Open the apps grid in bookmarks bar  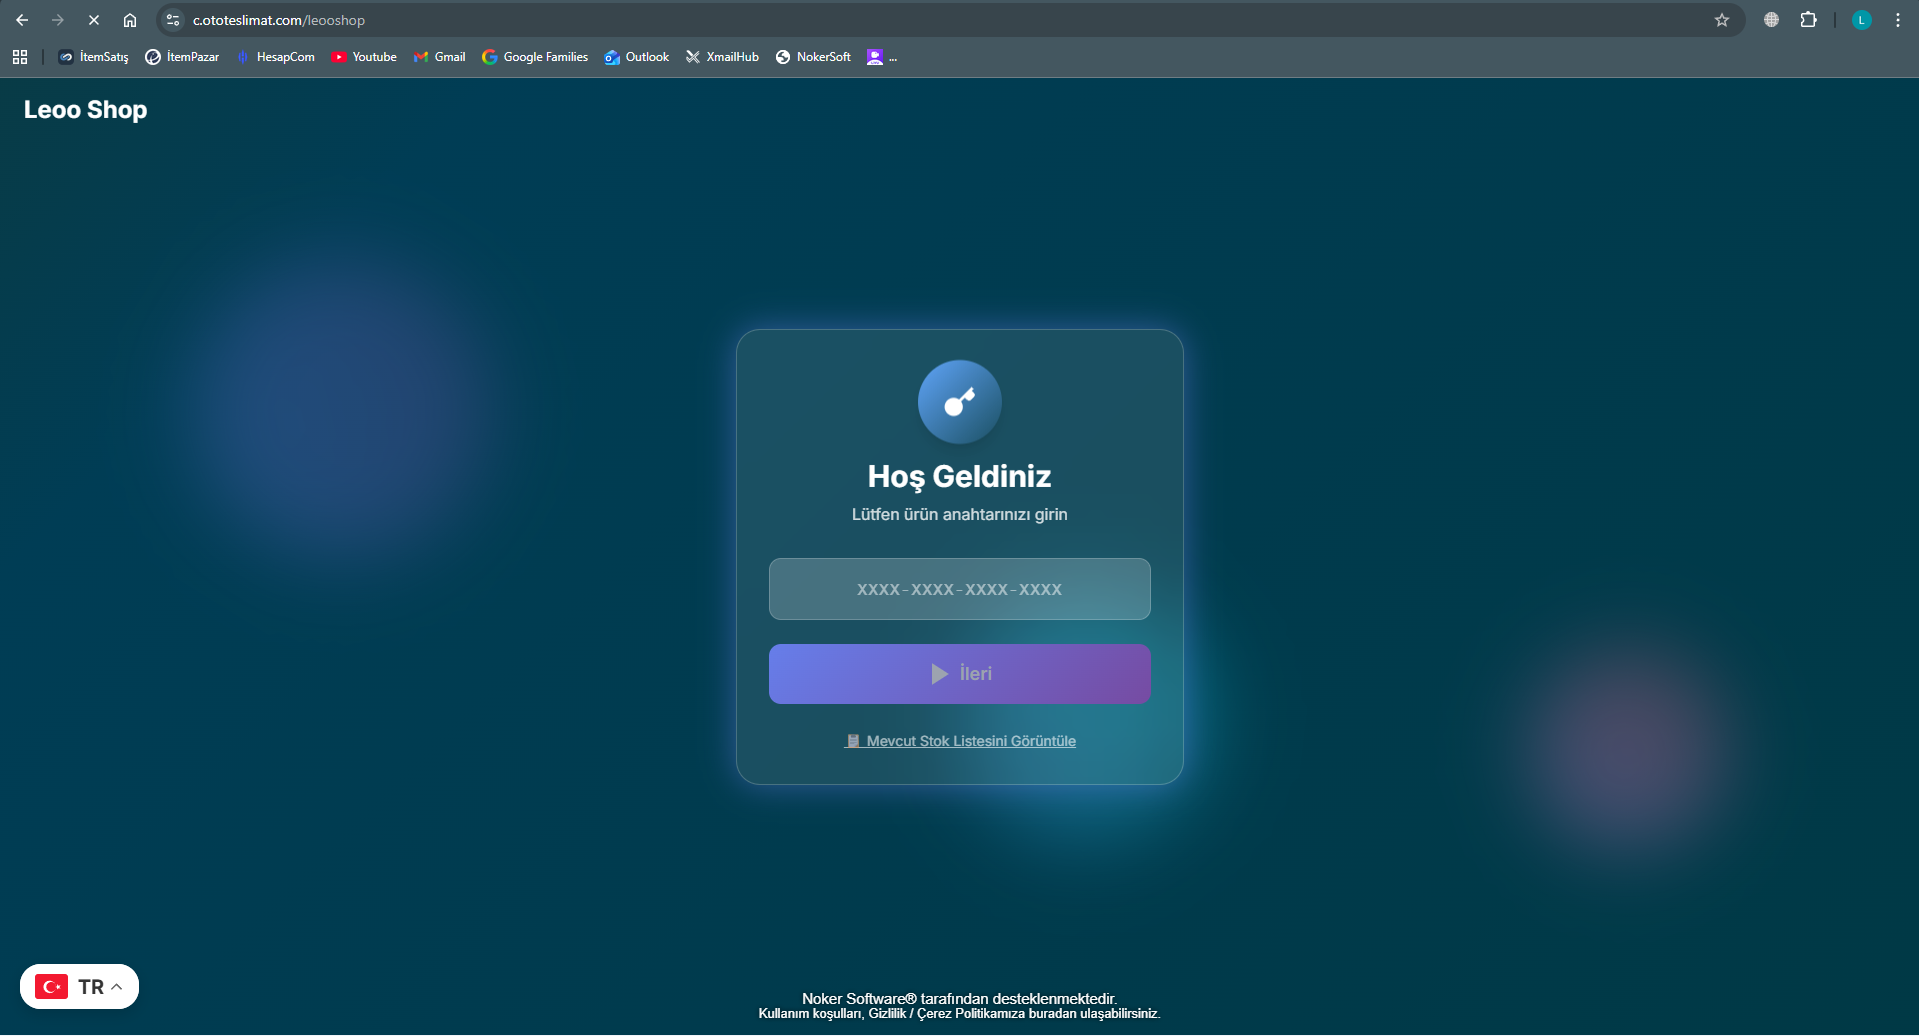click(x=20, y=57)
